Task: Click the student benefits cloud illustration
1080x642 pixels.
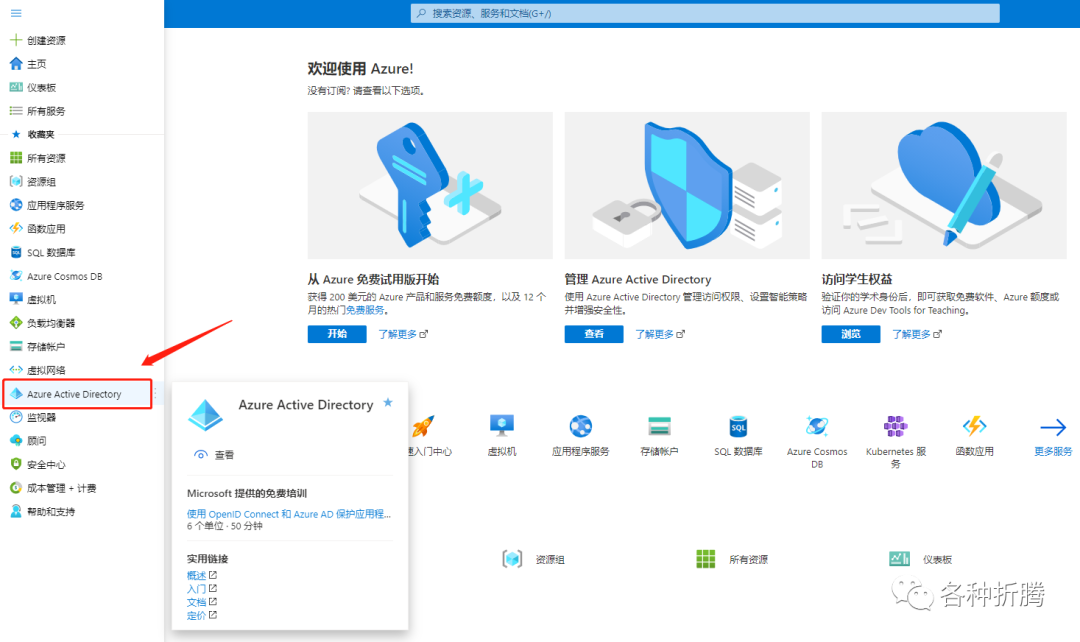Action: pos(944,185)
